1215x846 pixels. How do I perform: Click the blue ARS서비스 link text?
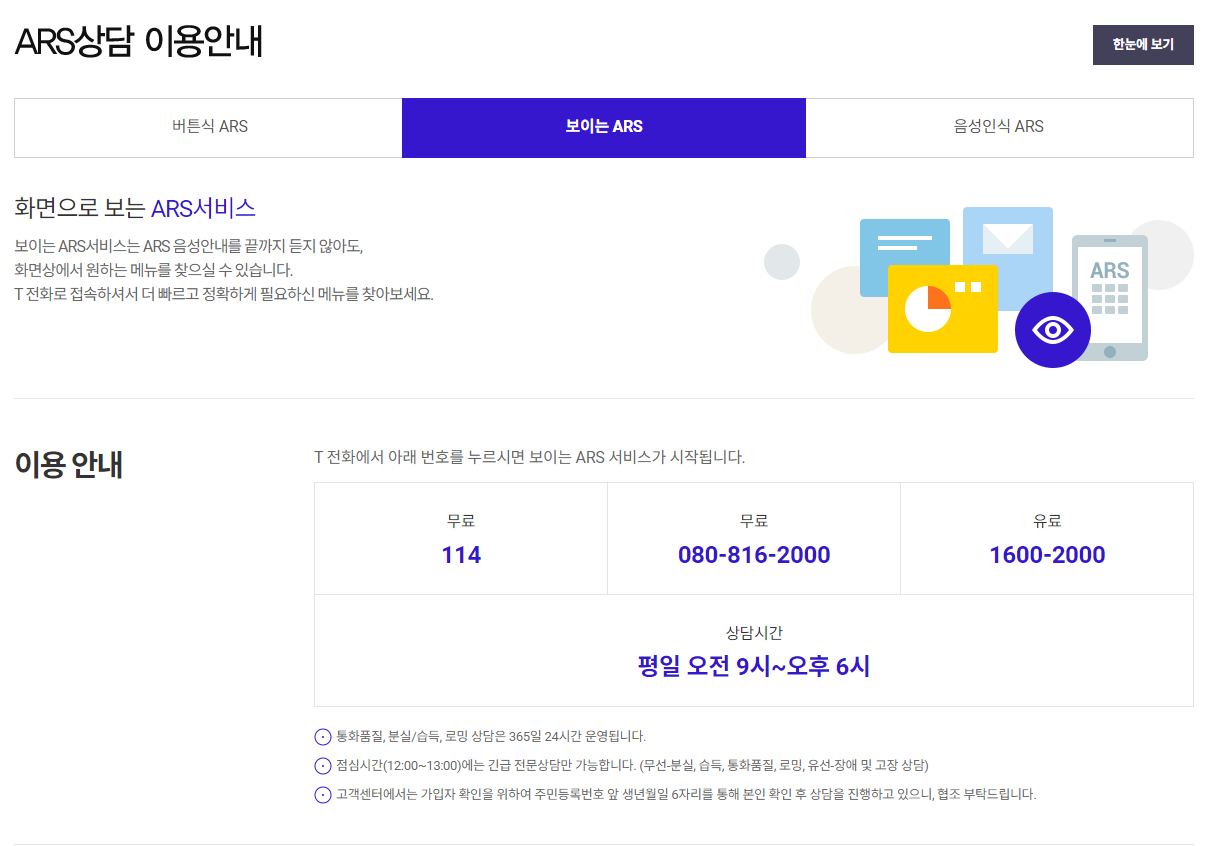point(205,207)
